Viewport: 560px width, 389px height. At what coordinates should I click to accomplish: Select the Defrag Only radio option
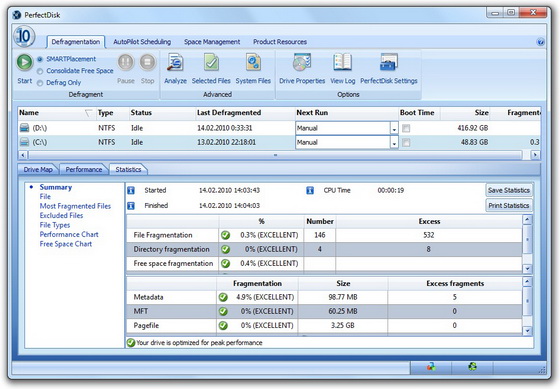40,83
